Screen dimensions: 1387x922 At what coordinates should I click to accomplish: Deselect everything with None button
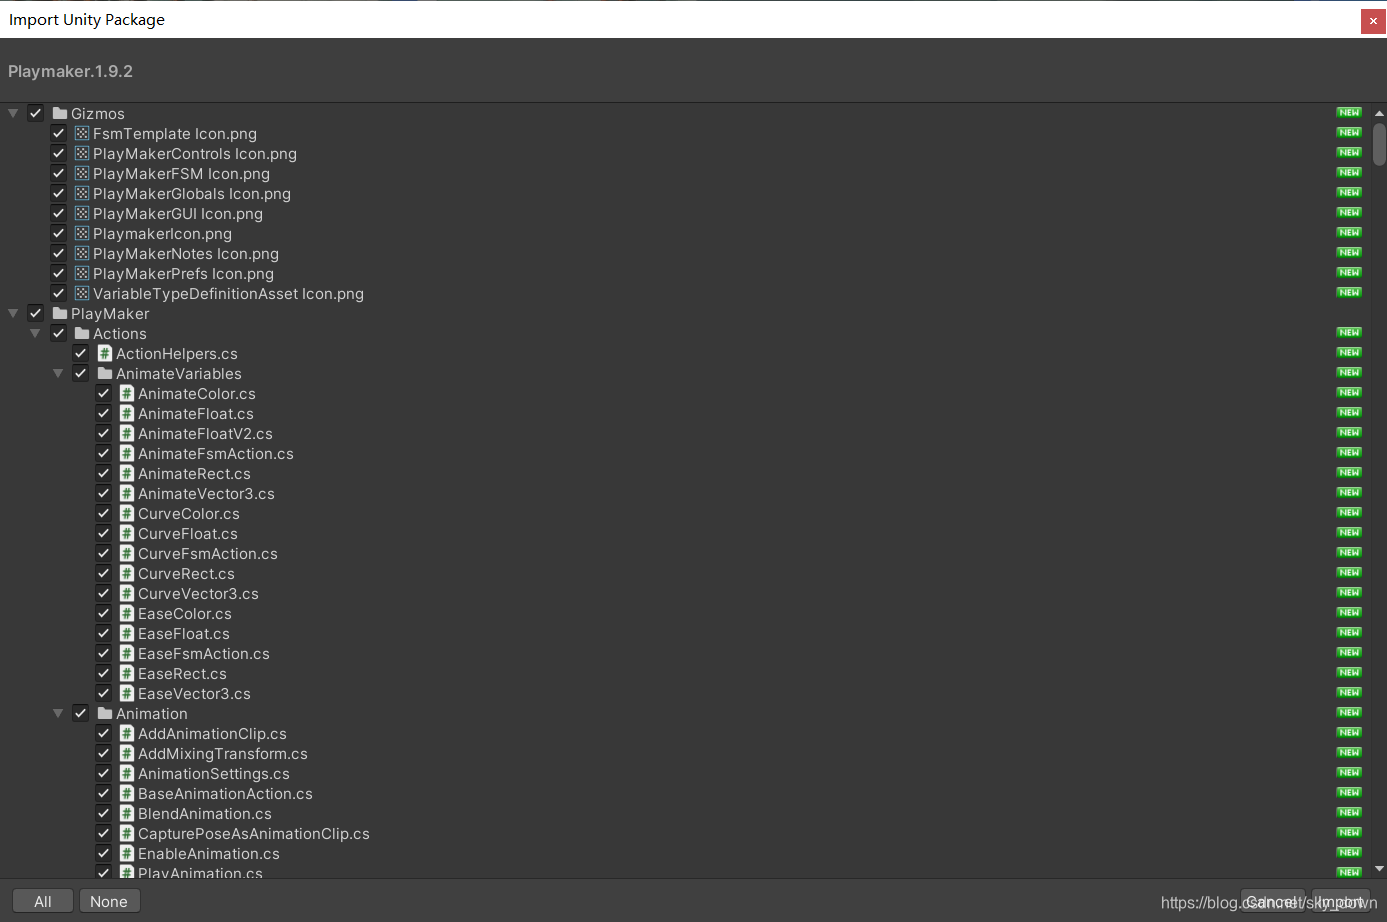[109, 901]
